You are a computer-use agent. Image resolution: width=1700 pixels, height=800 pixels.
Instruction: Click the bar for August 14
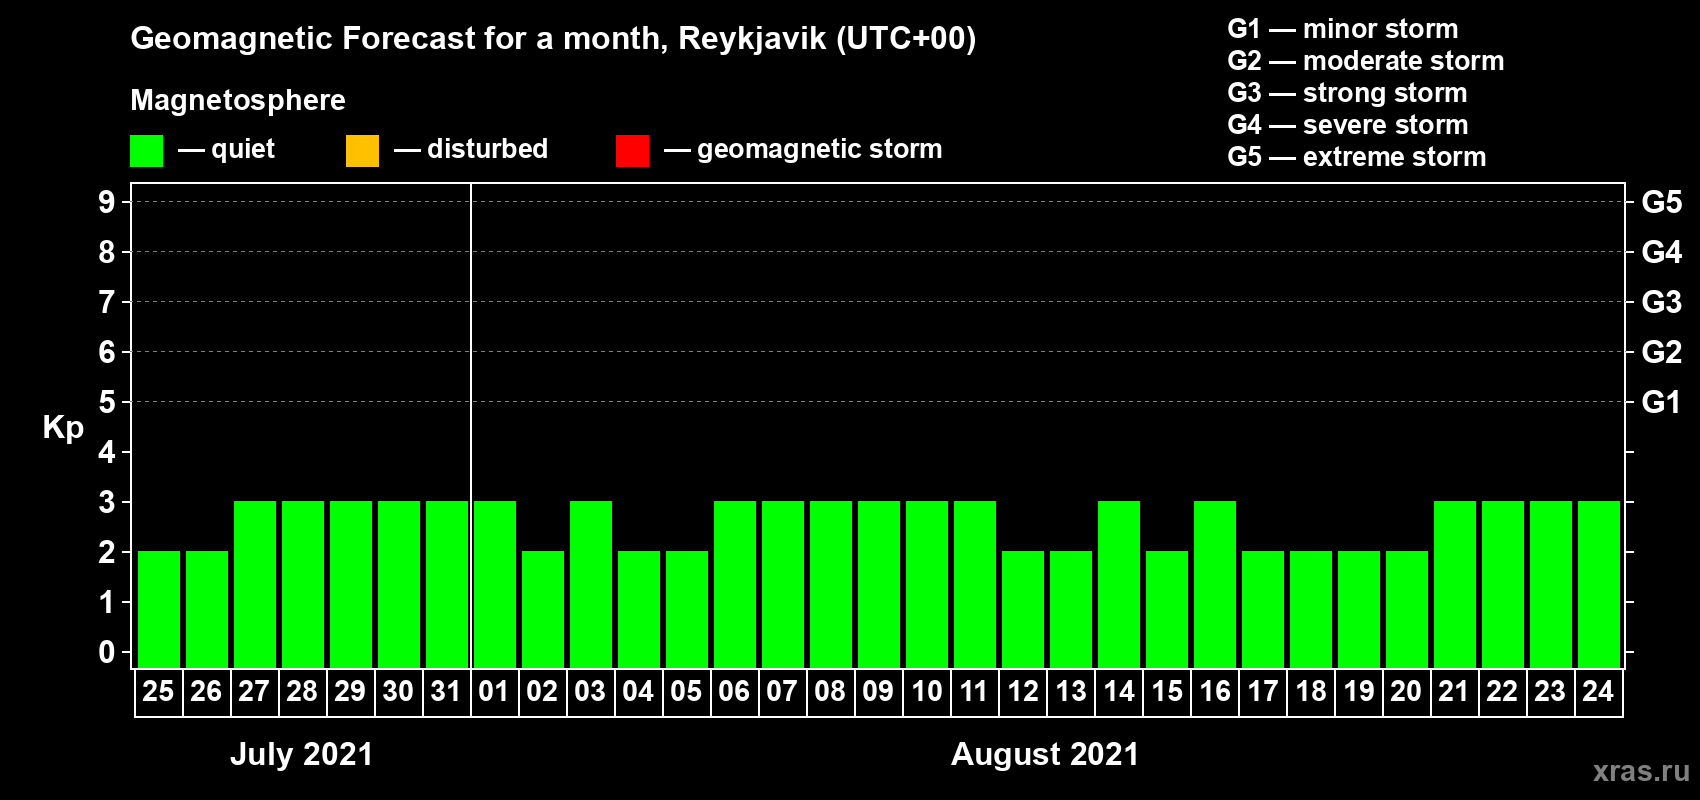[1119, 584]
